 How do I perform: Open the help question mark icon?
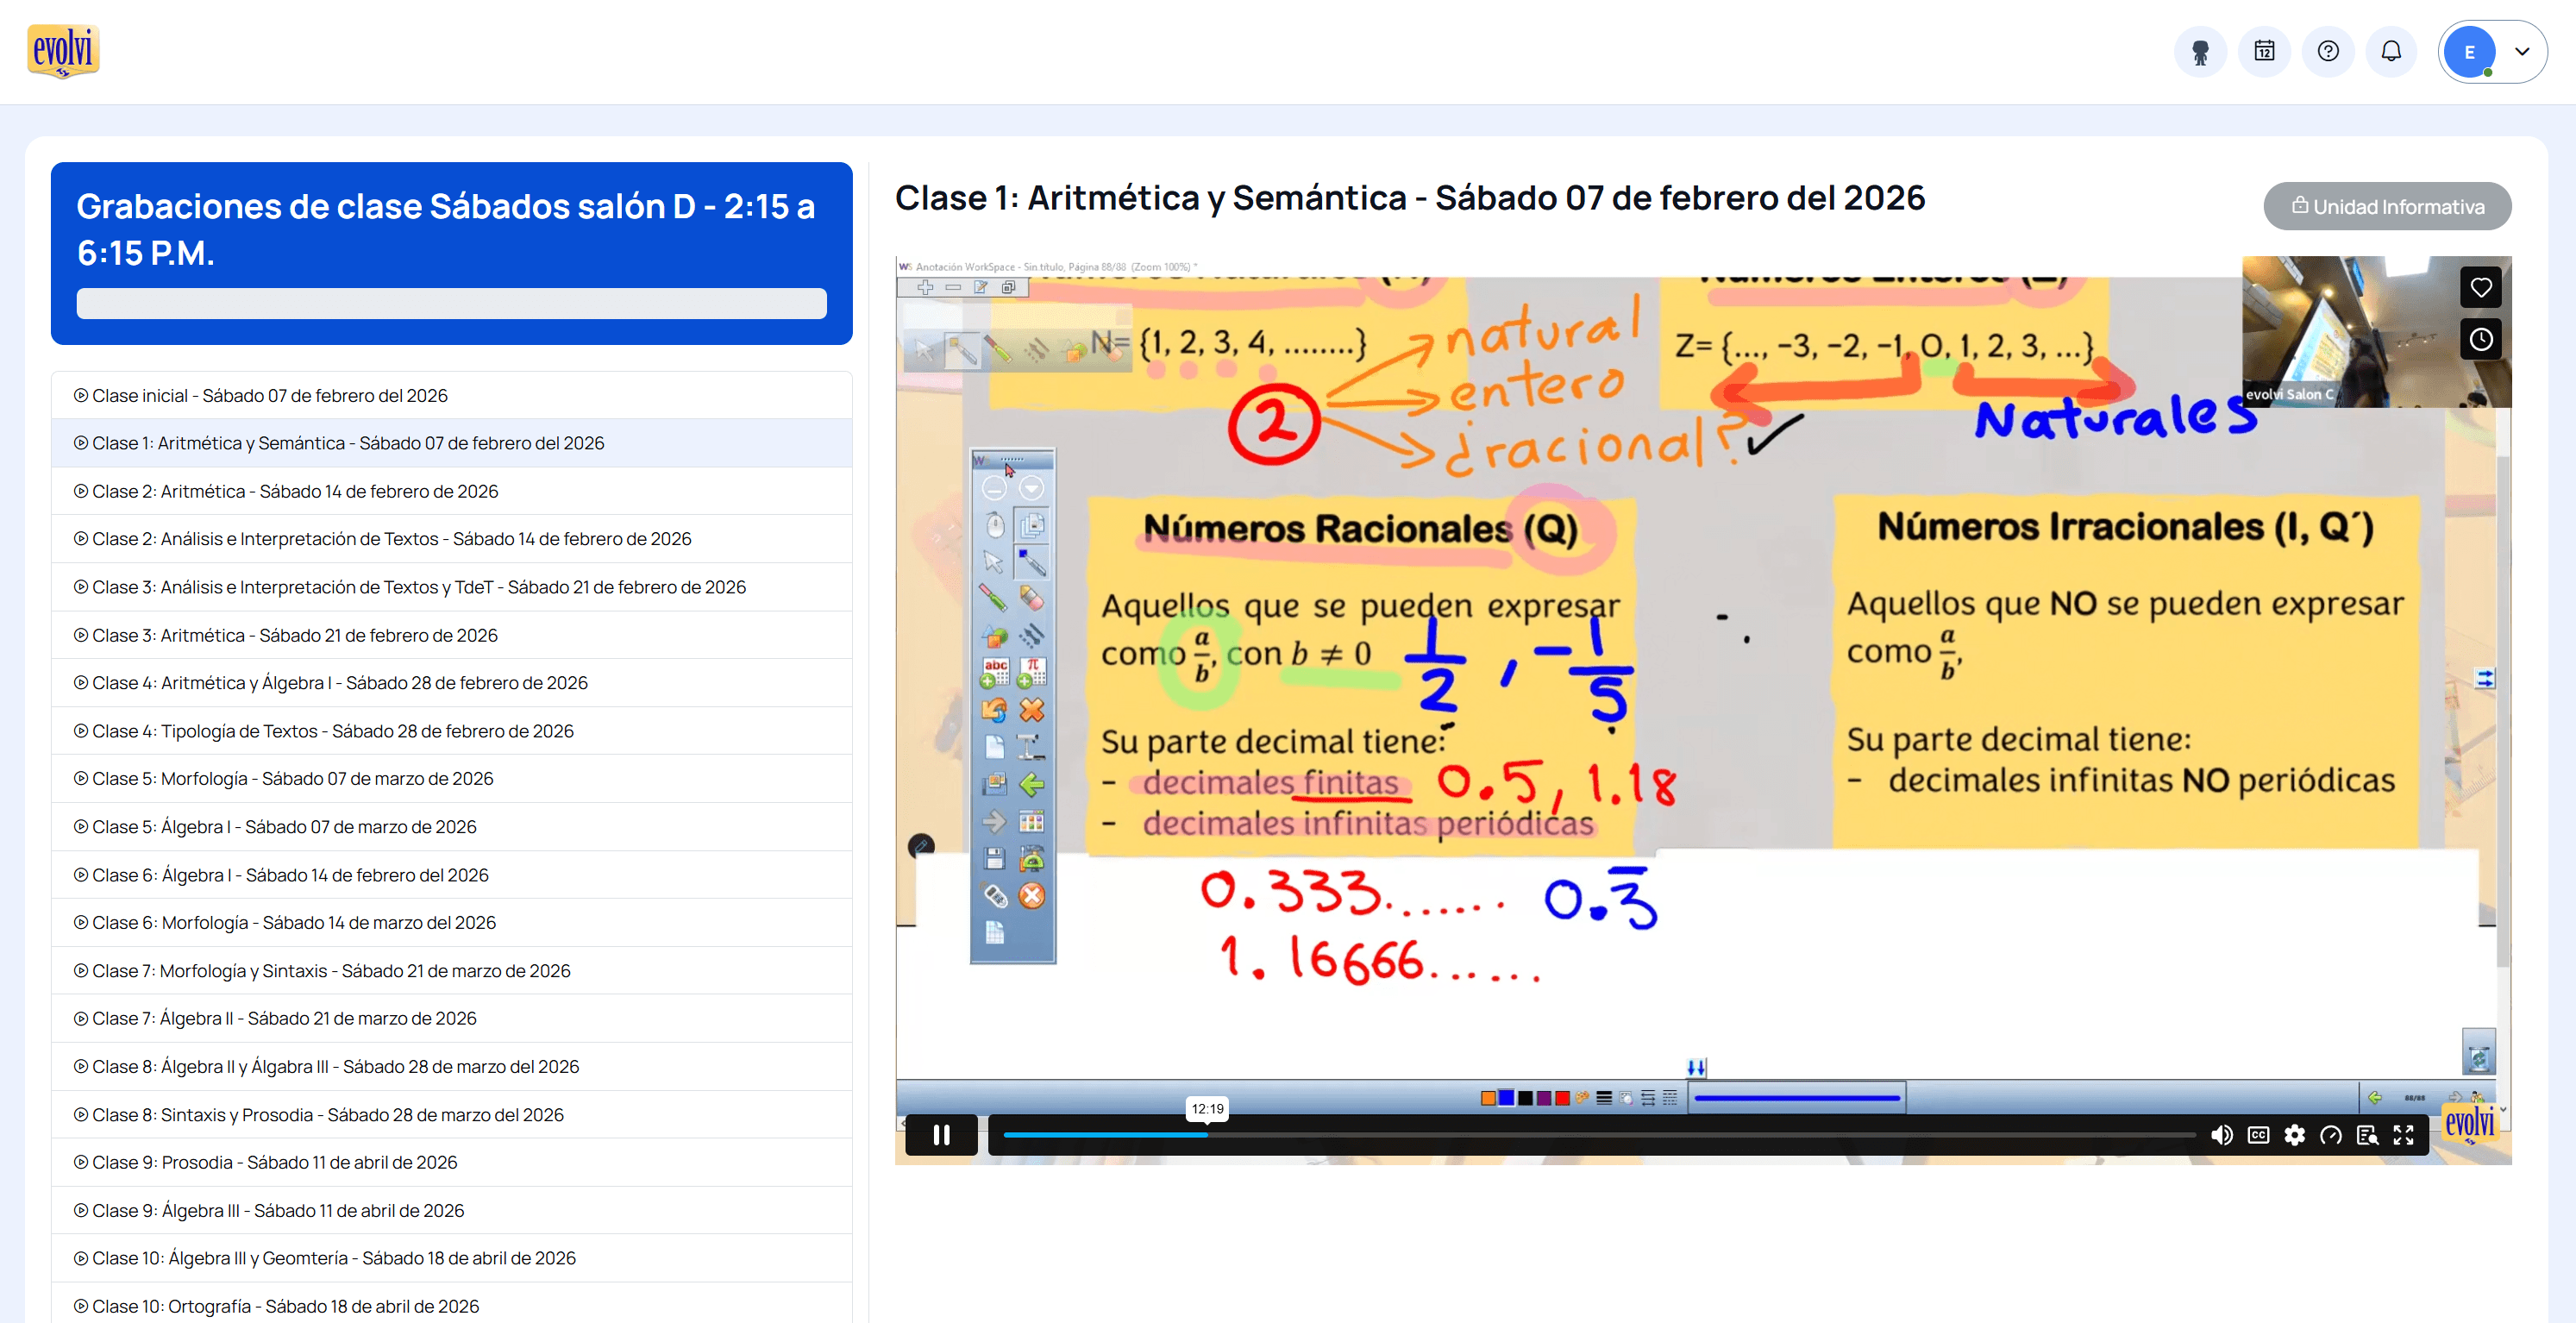[2327, 51]
